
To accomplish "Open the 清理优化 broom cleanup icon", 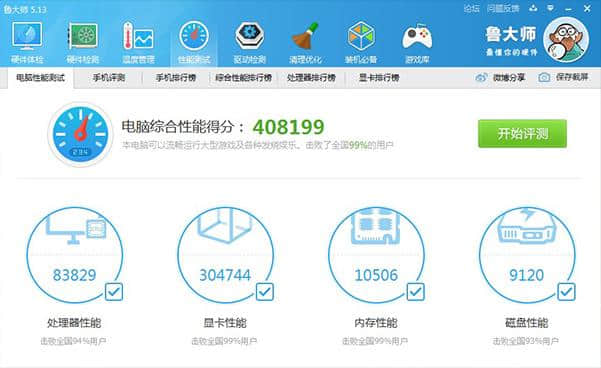I will 305,36.
